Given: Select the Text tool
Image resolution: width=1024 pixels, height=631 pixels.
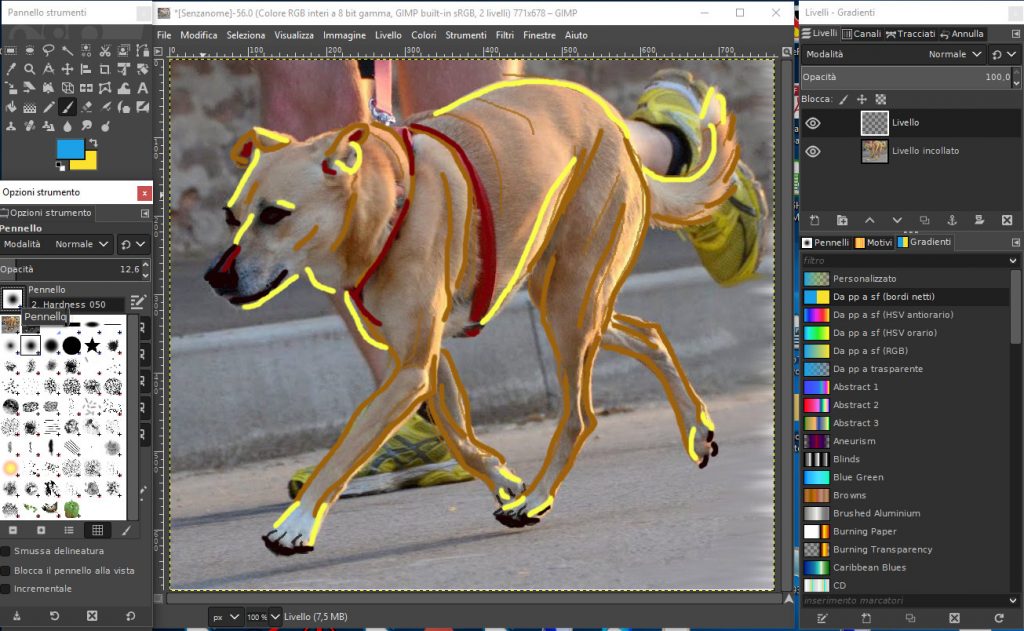Looking at the screenshot, I should 142,88.
